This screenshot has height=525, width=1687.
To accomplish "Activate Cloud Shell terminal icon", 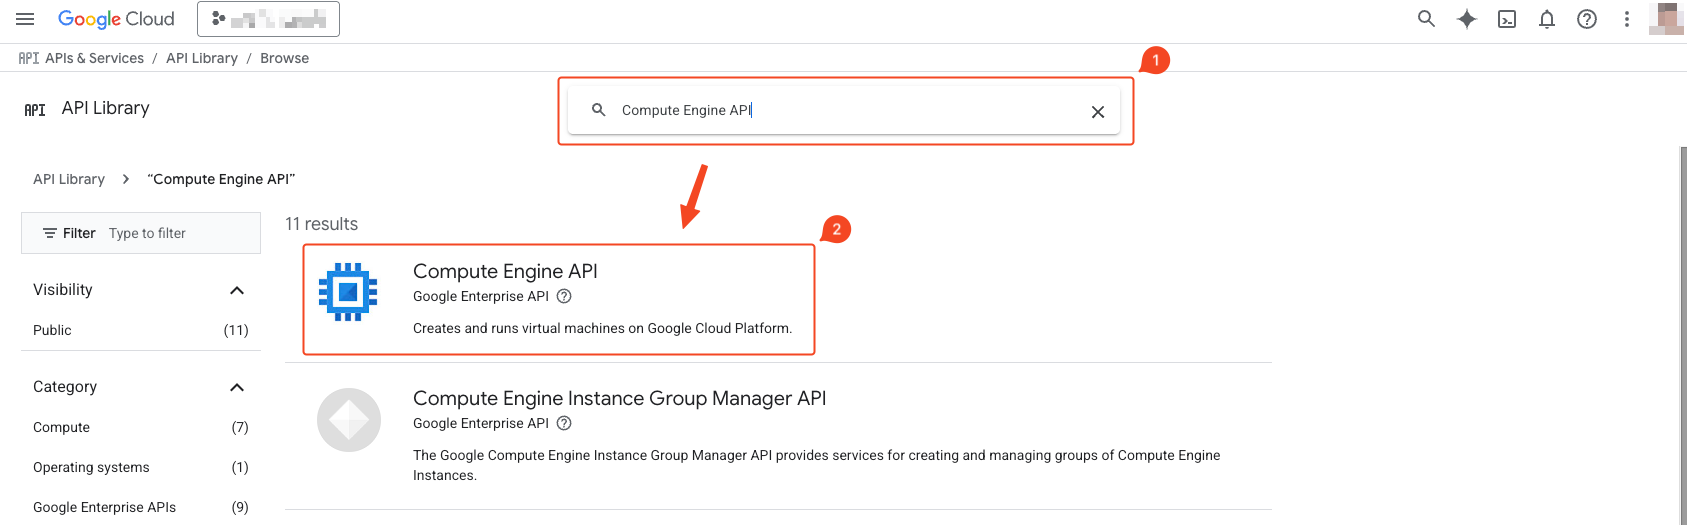I will point(1507,19).
